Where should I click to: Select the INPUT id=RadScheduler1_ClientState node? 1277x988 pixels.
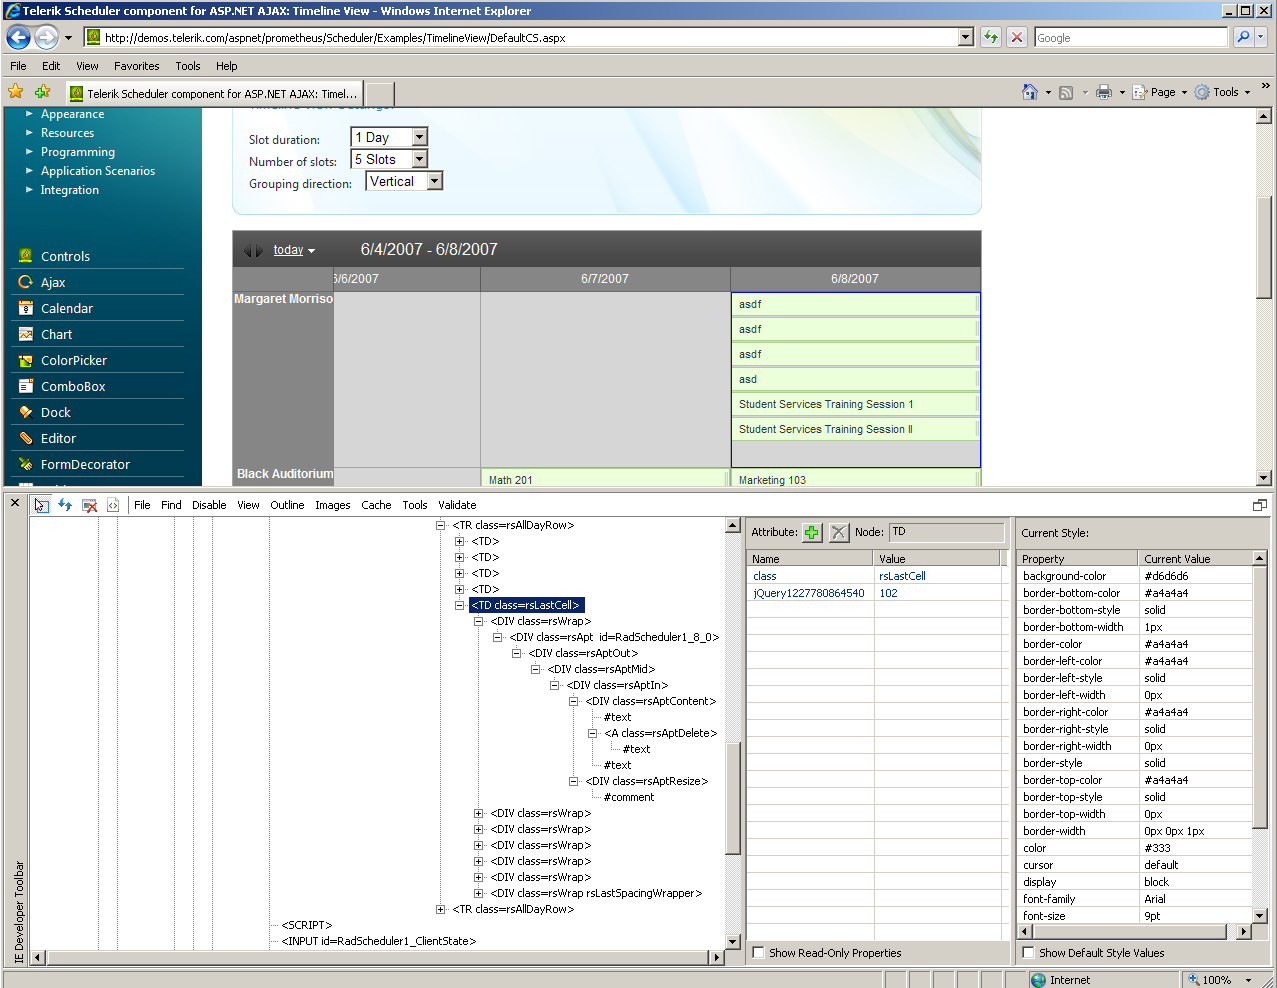click(x=378, y=941)
